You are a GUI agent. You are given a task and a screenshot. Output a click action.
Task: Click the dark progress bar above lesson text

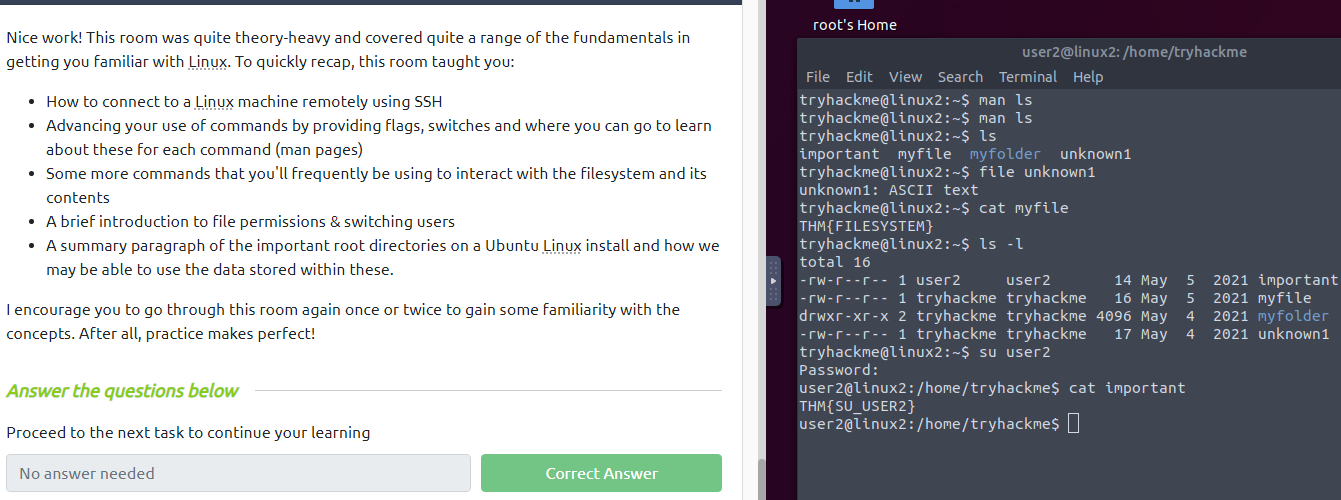[x=371, y=2]
